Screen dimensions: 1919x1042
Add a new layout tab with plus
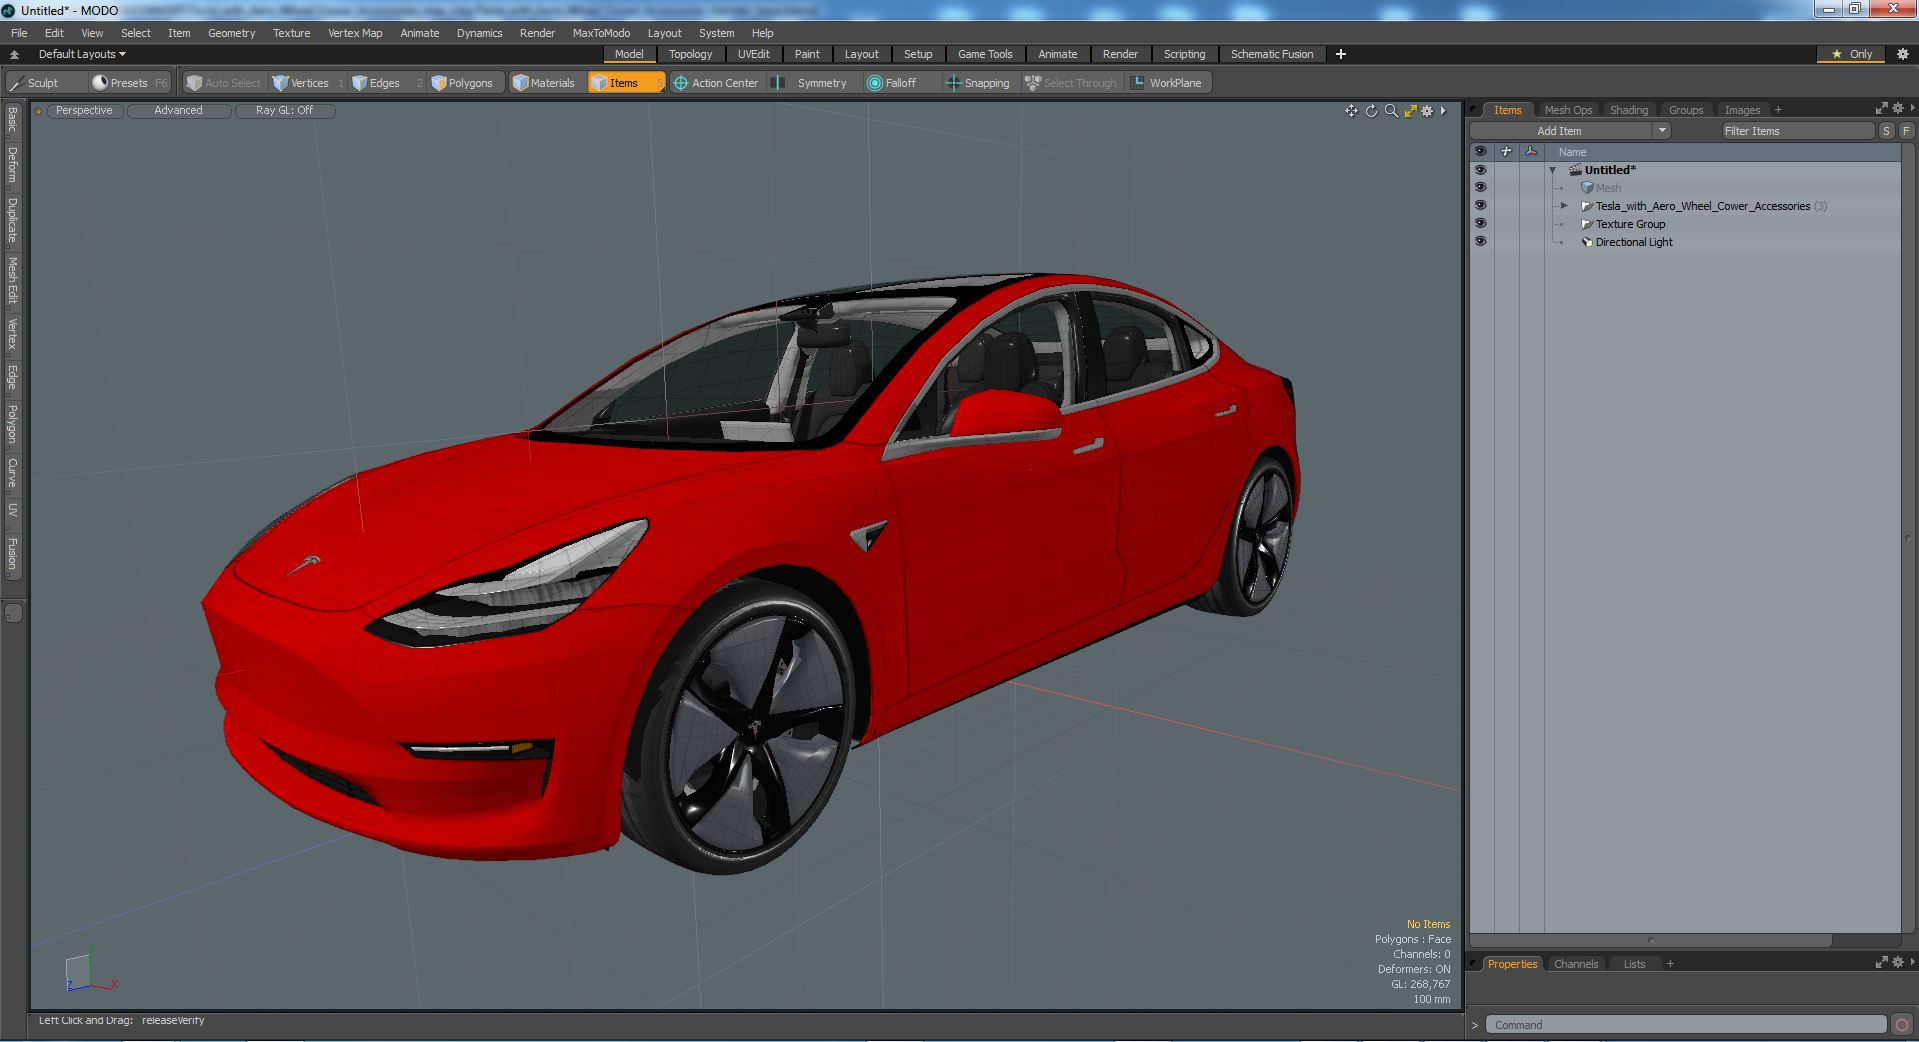tap(1341, 54)
